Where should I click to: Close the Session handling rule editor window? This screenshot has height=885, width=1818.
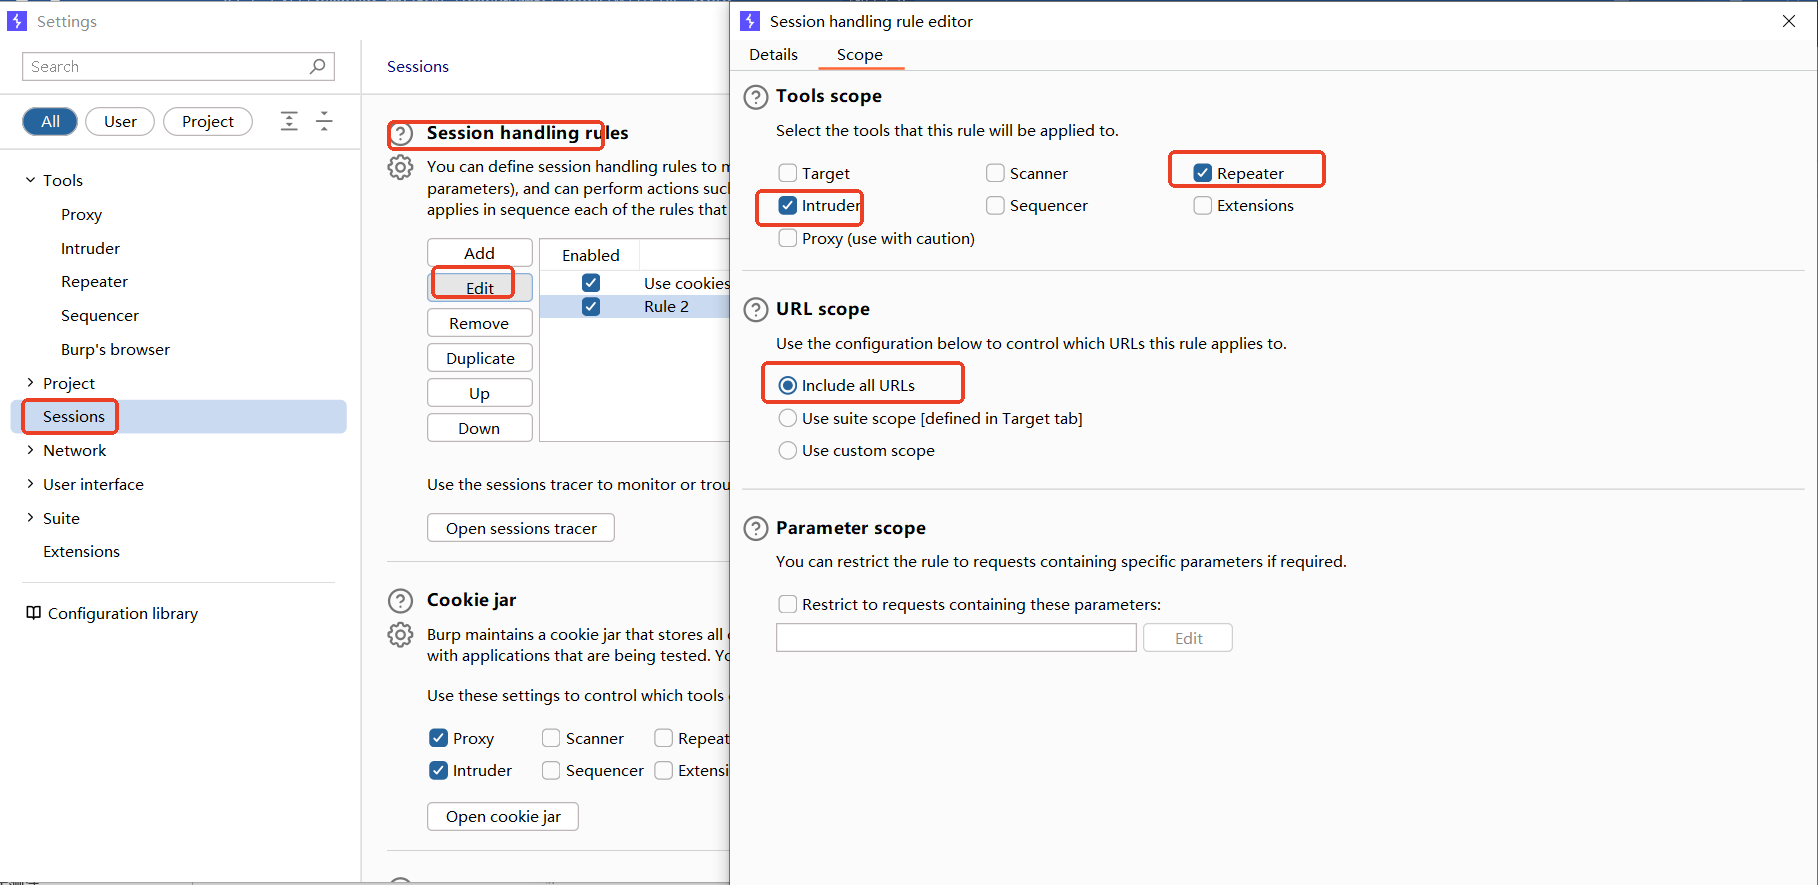1789,21
